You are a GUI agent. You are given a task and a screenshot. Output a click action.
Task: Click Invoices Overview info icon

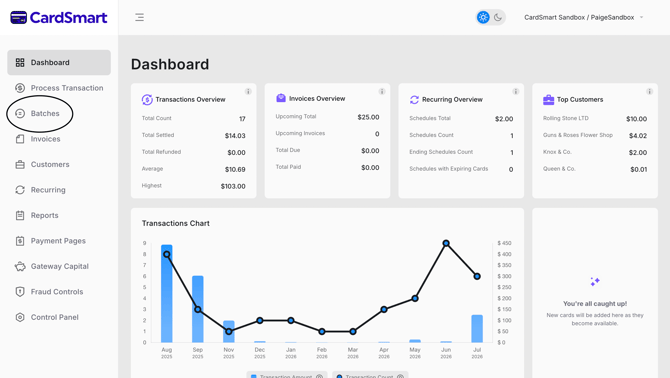[x=382, y=91]
